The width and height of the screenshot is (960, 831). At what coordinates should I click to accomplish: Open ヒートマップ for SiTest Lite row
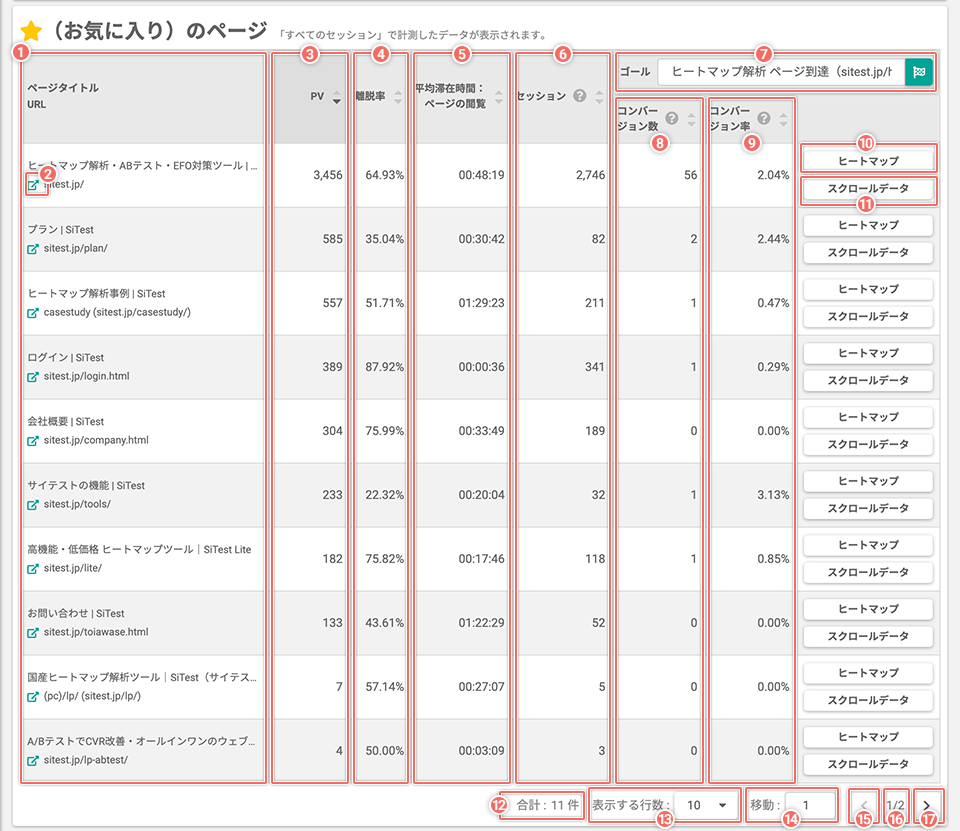pos(868,545)
